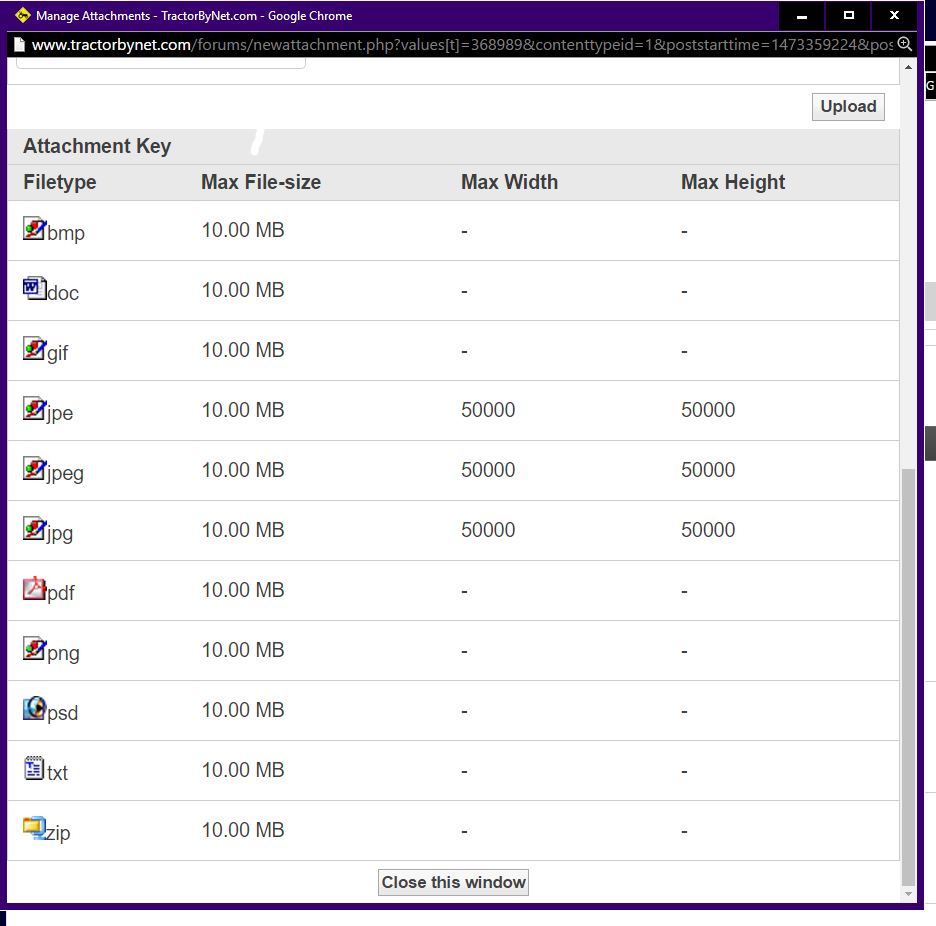Screen dimensions: 936x926
Task: Click the psd Photoshop icon
Action: pos(34,708)
